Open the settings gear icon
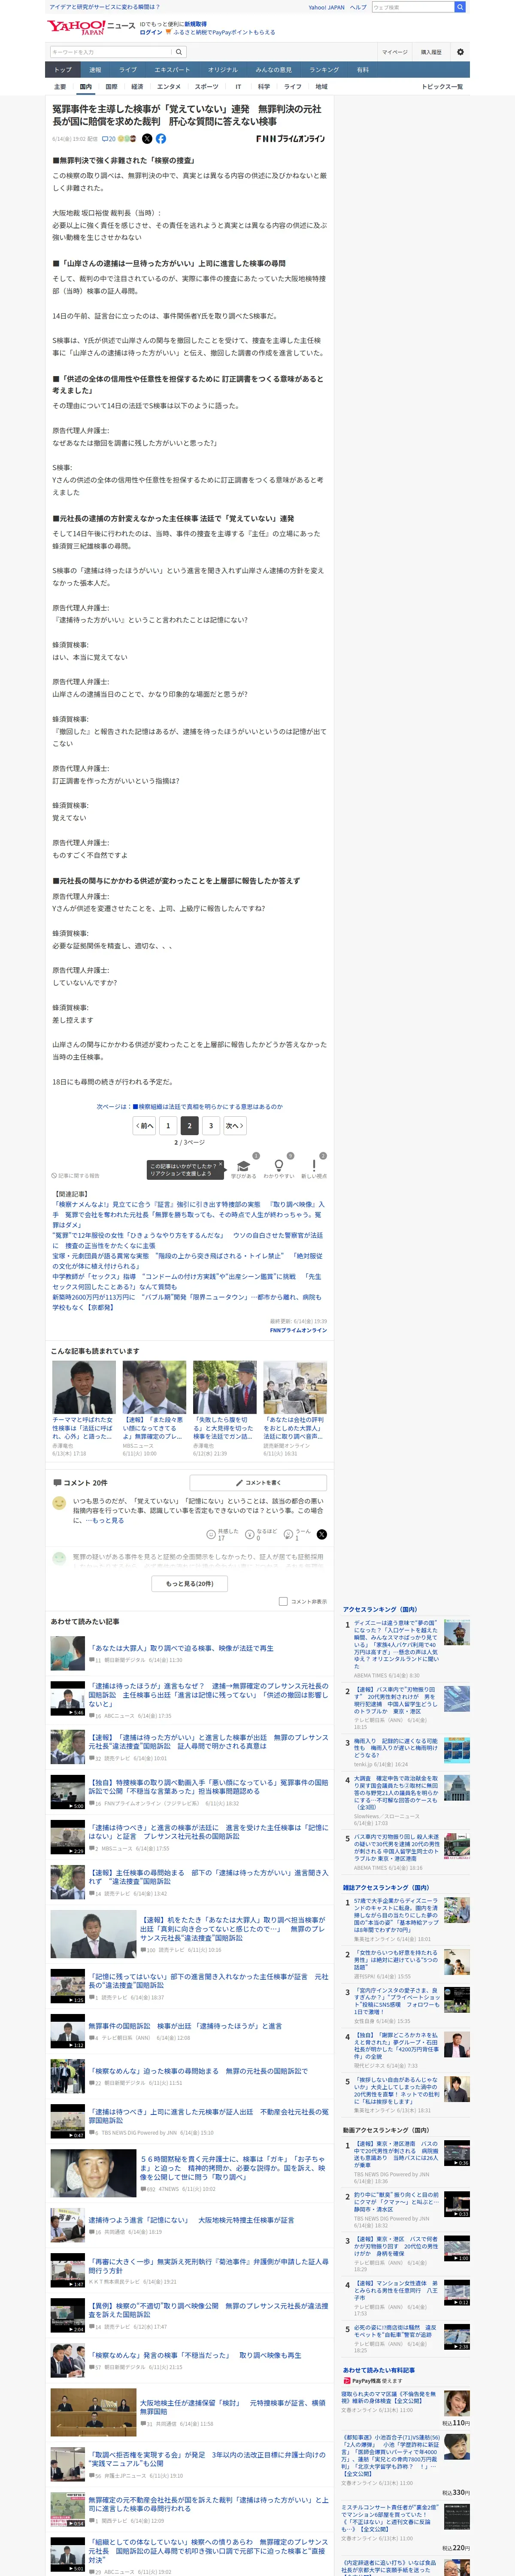The image size is (515, 2576). (x=460, y=52)
